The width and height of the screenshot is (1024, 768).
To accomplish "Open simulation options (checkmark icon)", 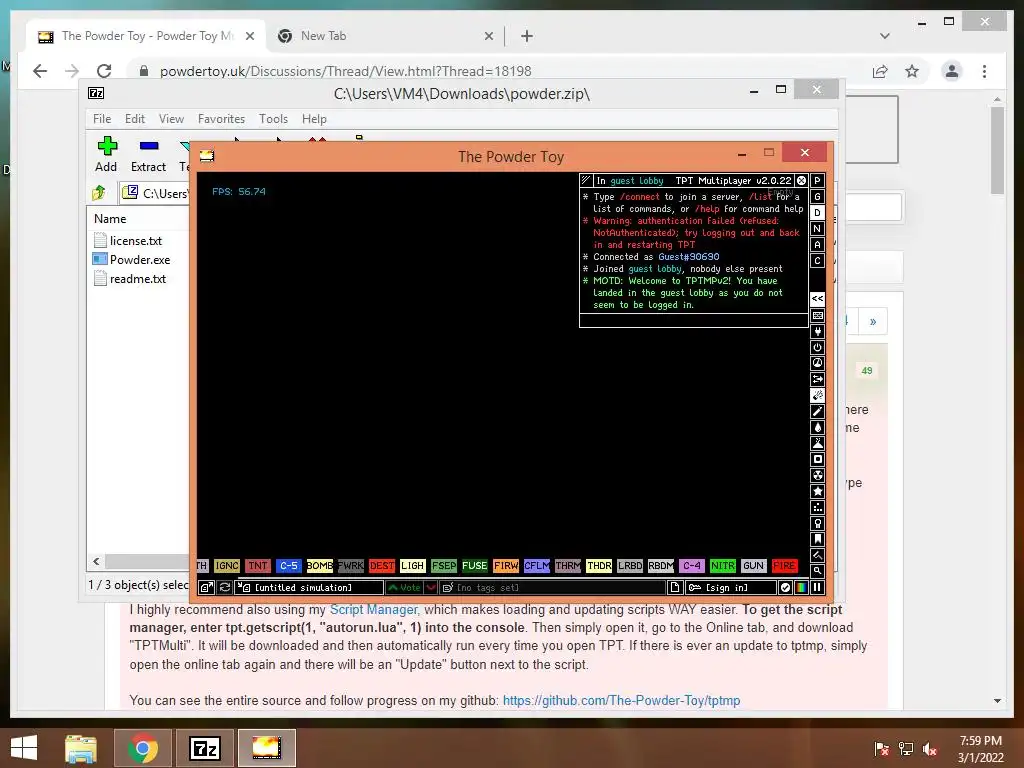I will click(785, 587).
